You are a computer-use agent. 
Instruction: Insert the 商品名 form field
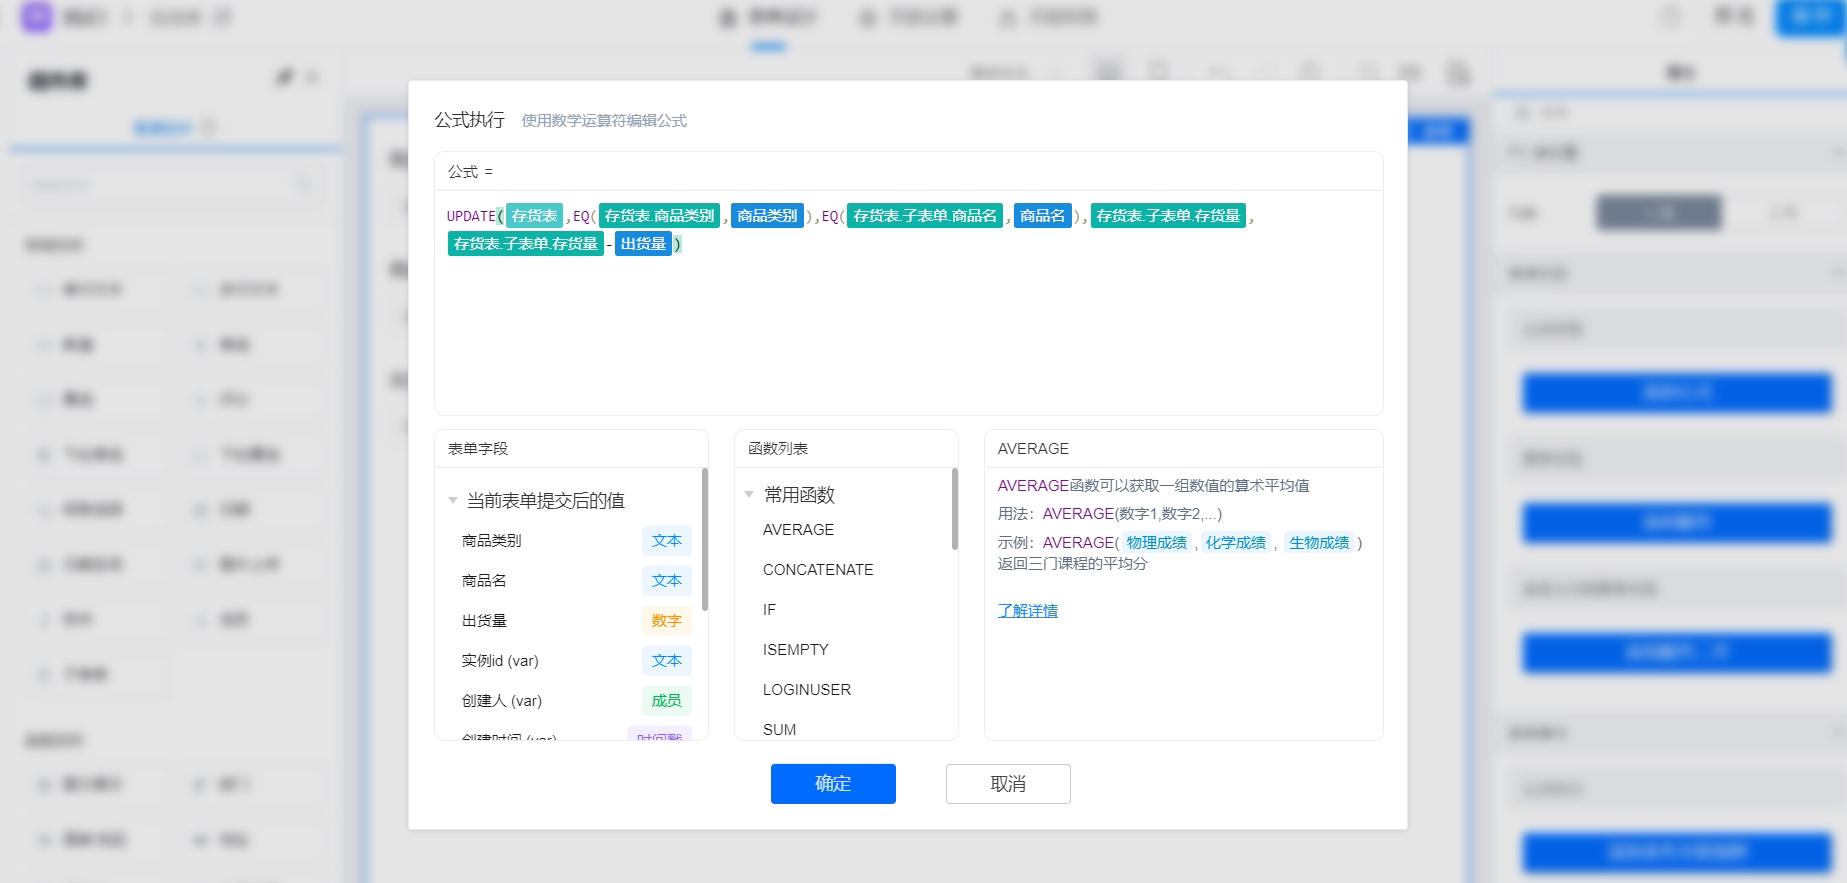(x=571, y=581)
